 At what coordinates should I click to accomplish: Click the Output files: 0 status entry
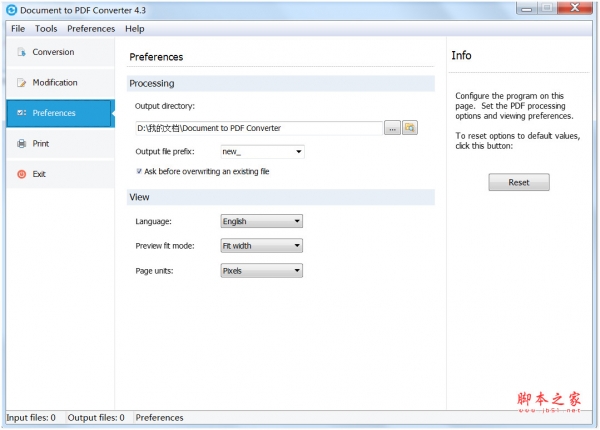[96, 417]
